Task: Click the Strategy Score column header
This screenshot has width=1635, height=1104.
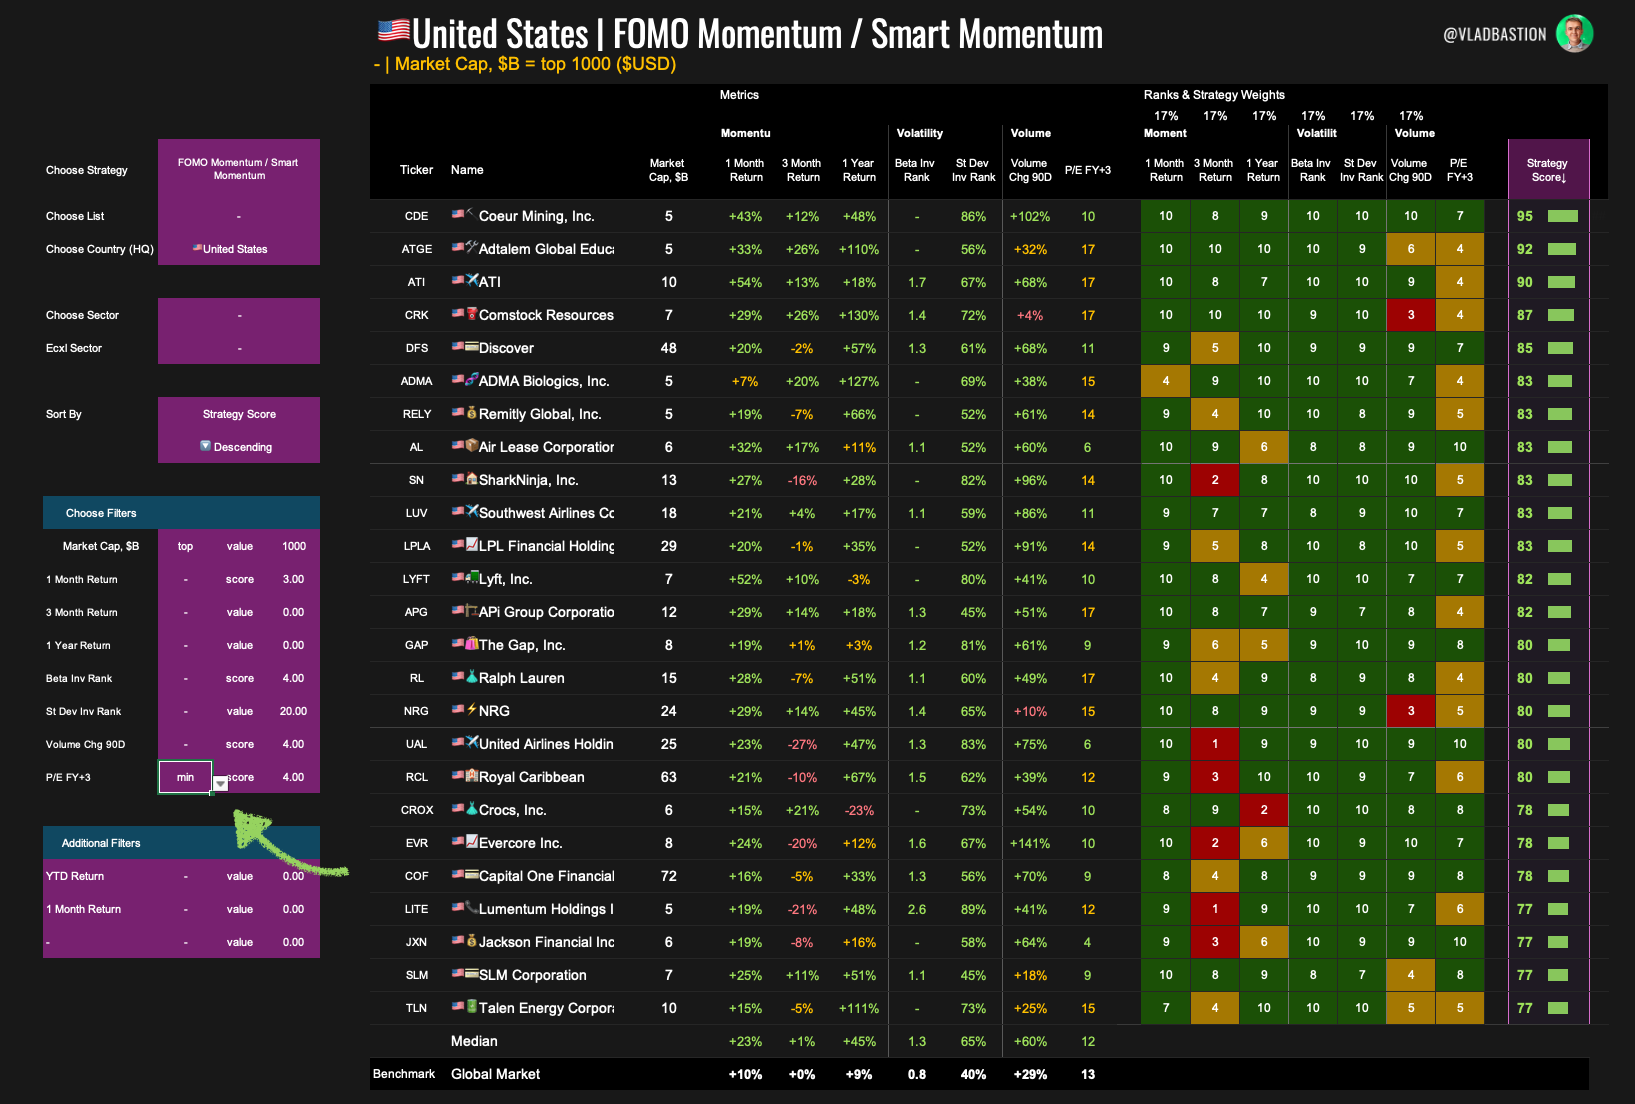Action: [x=1547, y=170]
